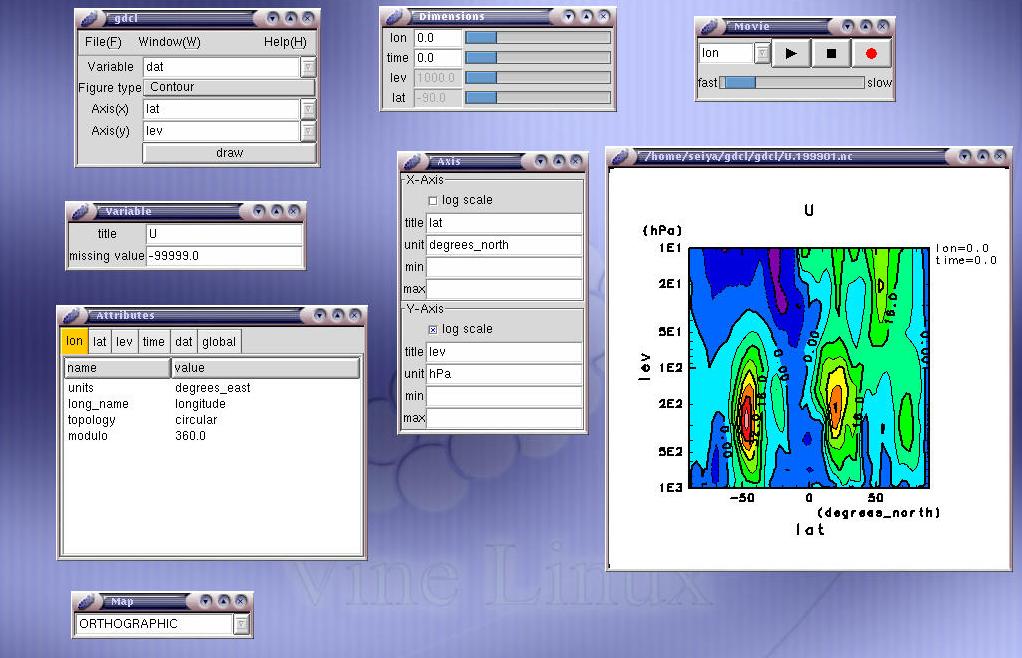Click the Variable title field containing U

(x=224, y=234)
